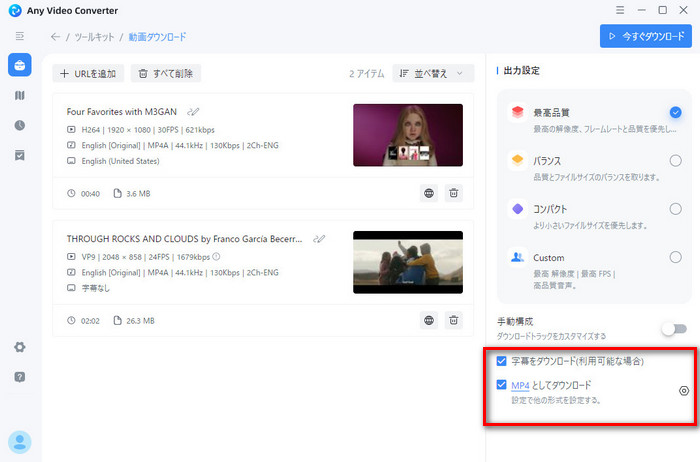Click the 26.3 MB file size
Screen dimensions: 700x462
[140, 321]
